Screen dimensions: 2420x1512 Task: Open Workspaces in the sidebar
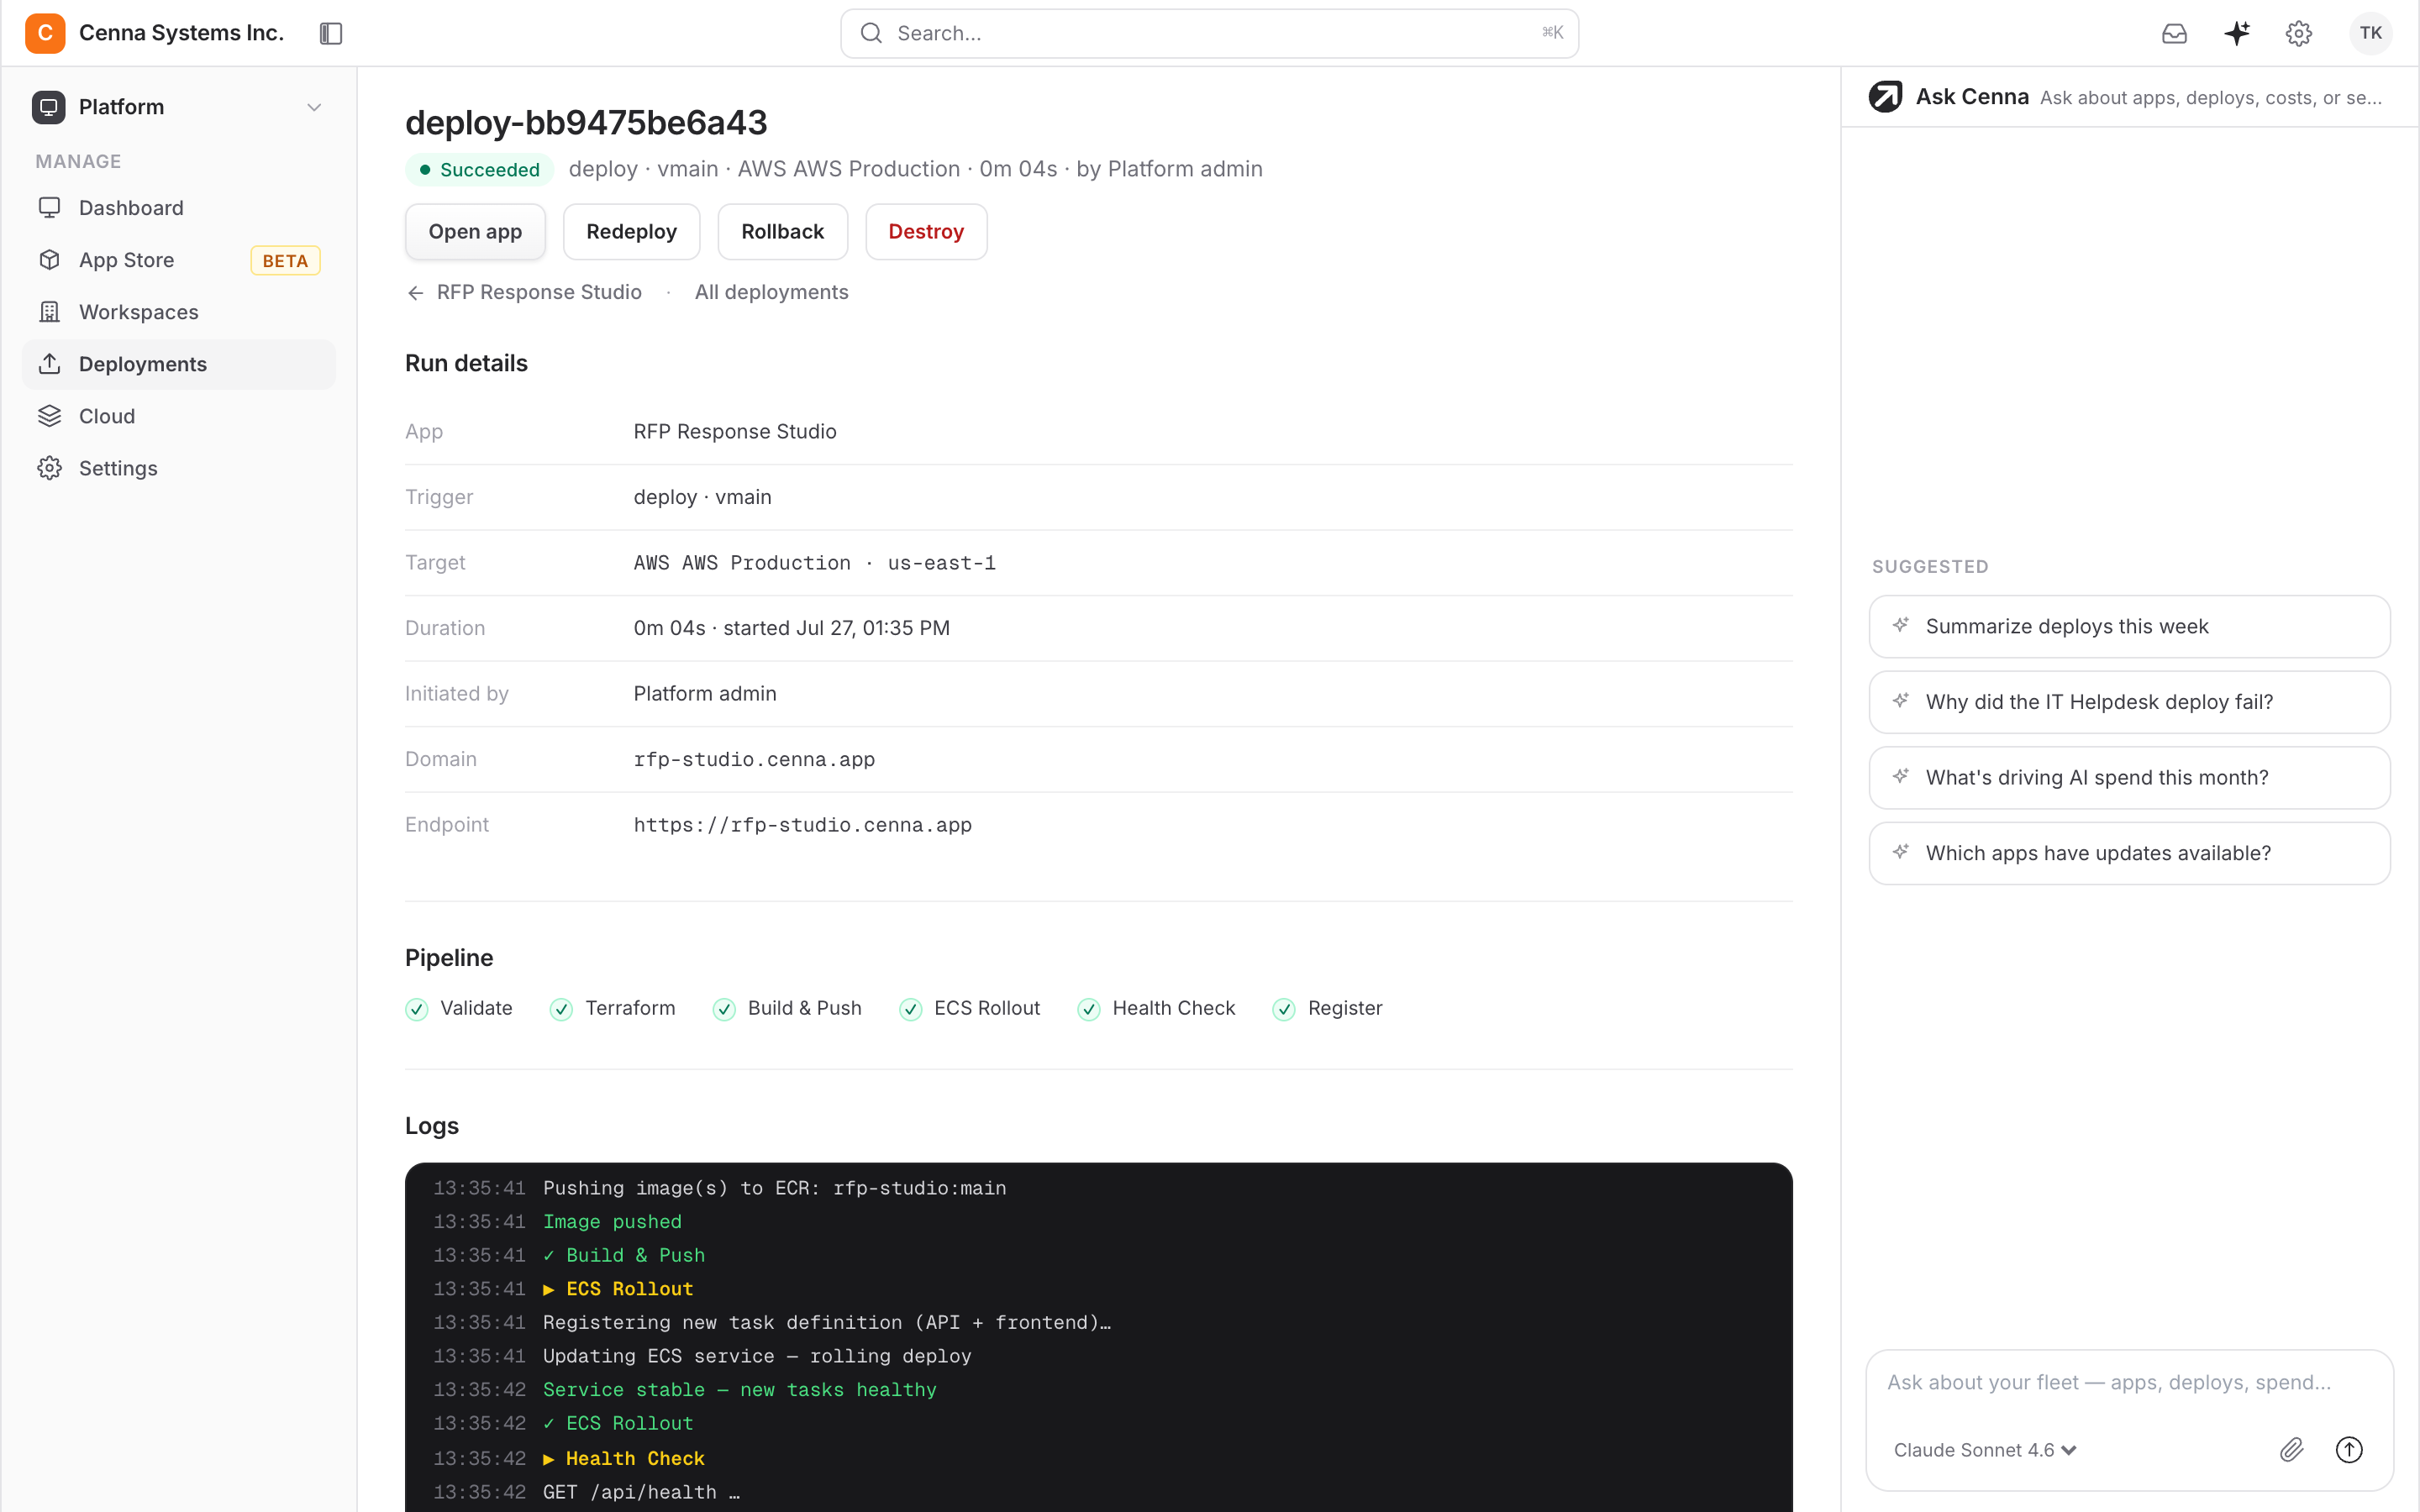click(x=179, y=312)
